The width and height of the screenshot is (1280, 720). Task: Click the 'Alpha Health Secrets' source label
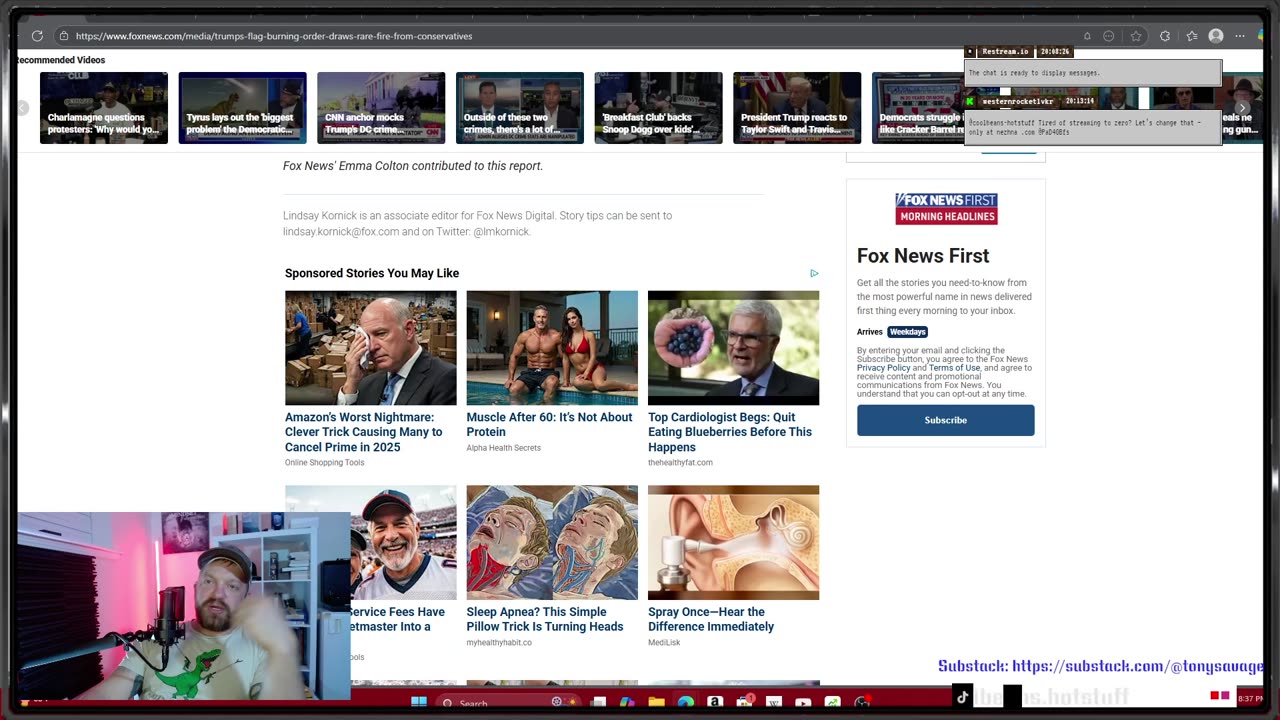click(503, 448)
